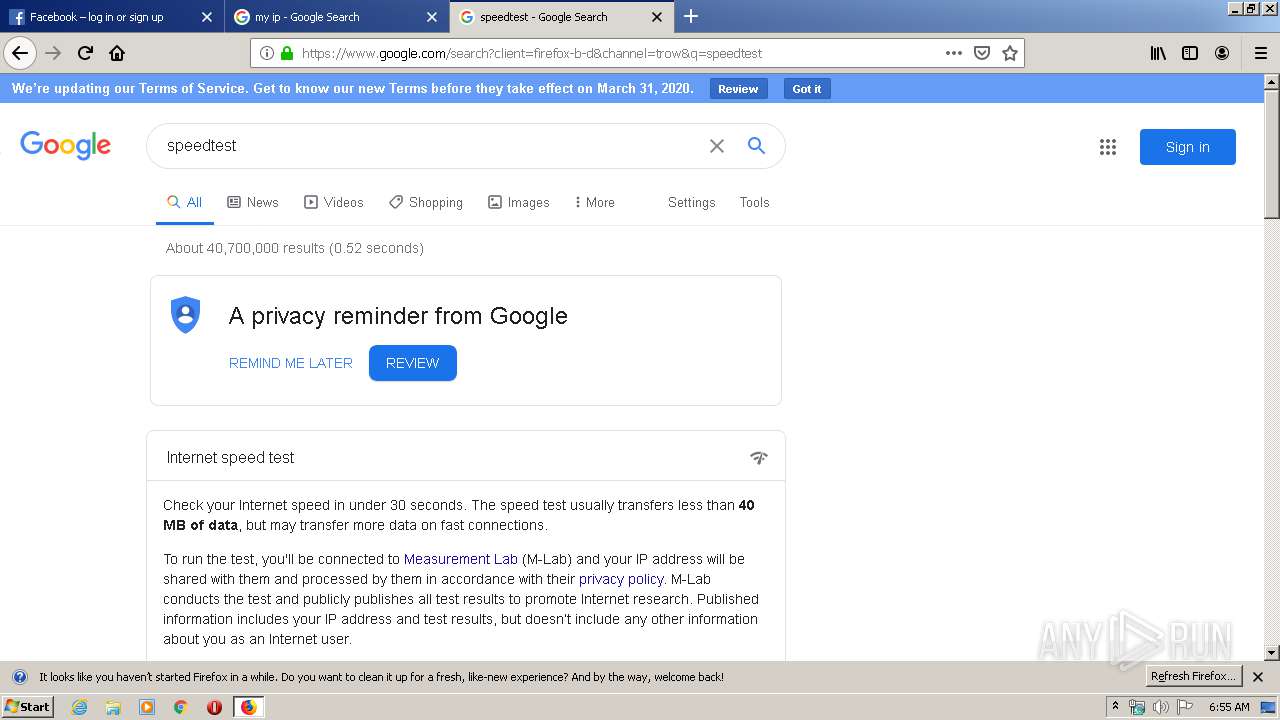Open a new tab with plus button
Viewport: 1280px width, 720px height.
pos(691,16)
